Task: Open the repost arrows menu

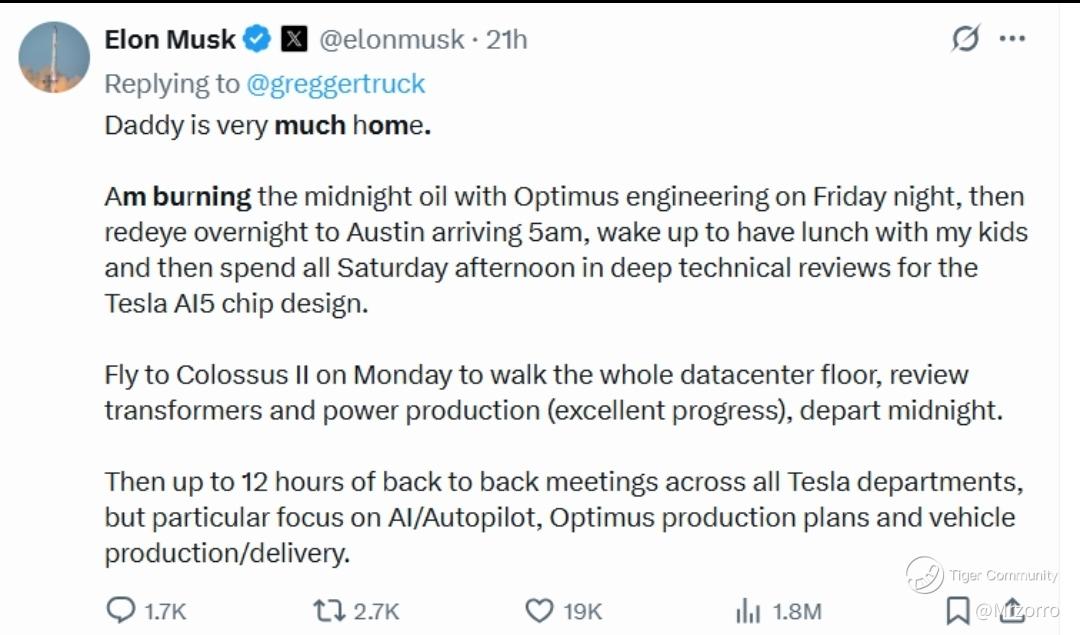Action: (x=326, y=609)
